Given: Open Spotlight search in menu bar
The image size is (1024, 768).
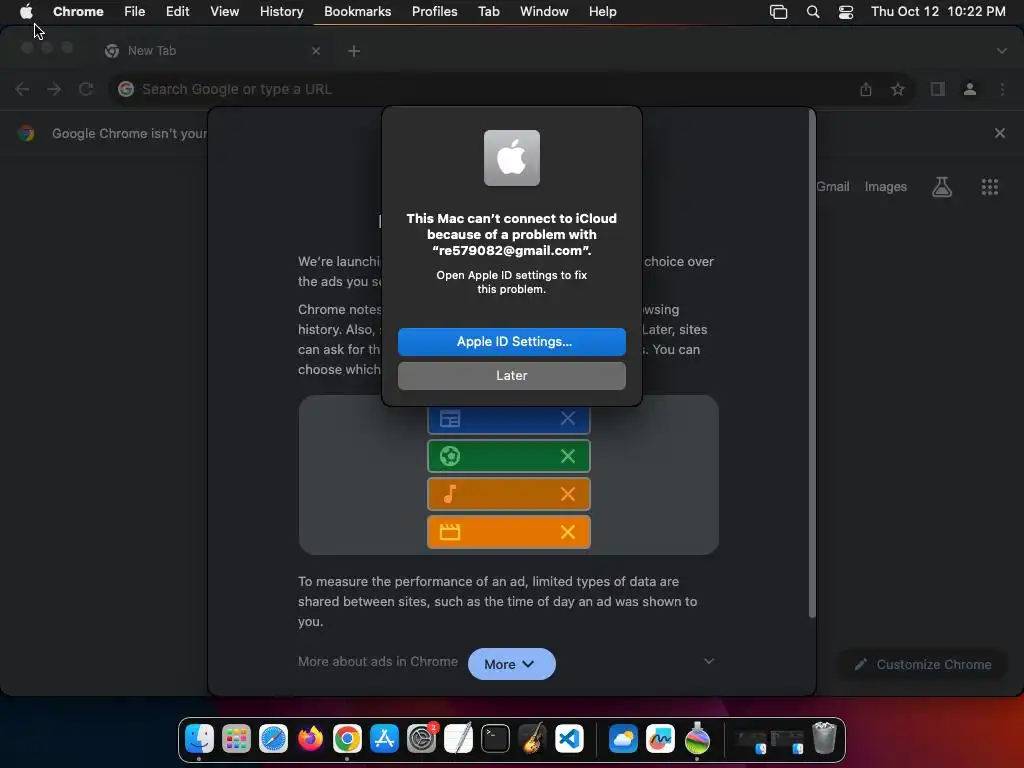Looking at the screenshot, I should click(x=813, y=12).
